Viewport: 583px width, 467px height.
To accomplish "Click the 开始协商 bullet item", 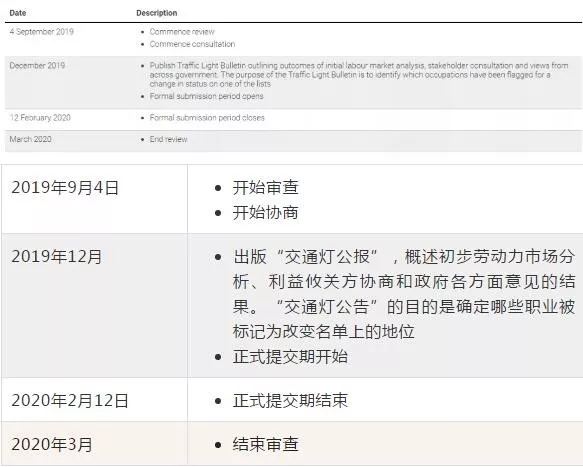I will pyautogui.click(x=265, y=213).
